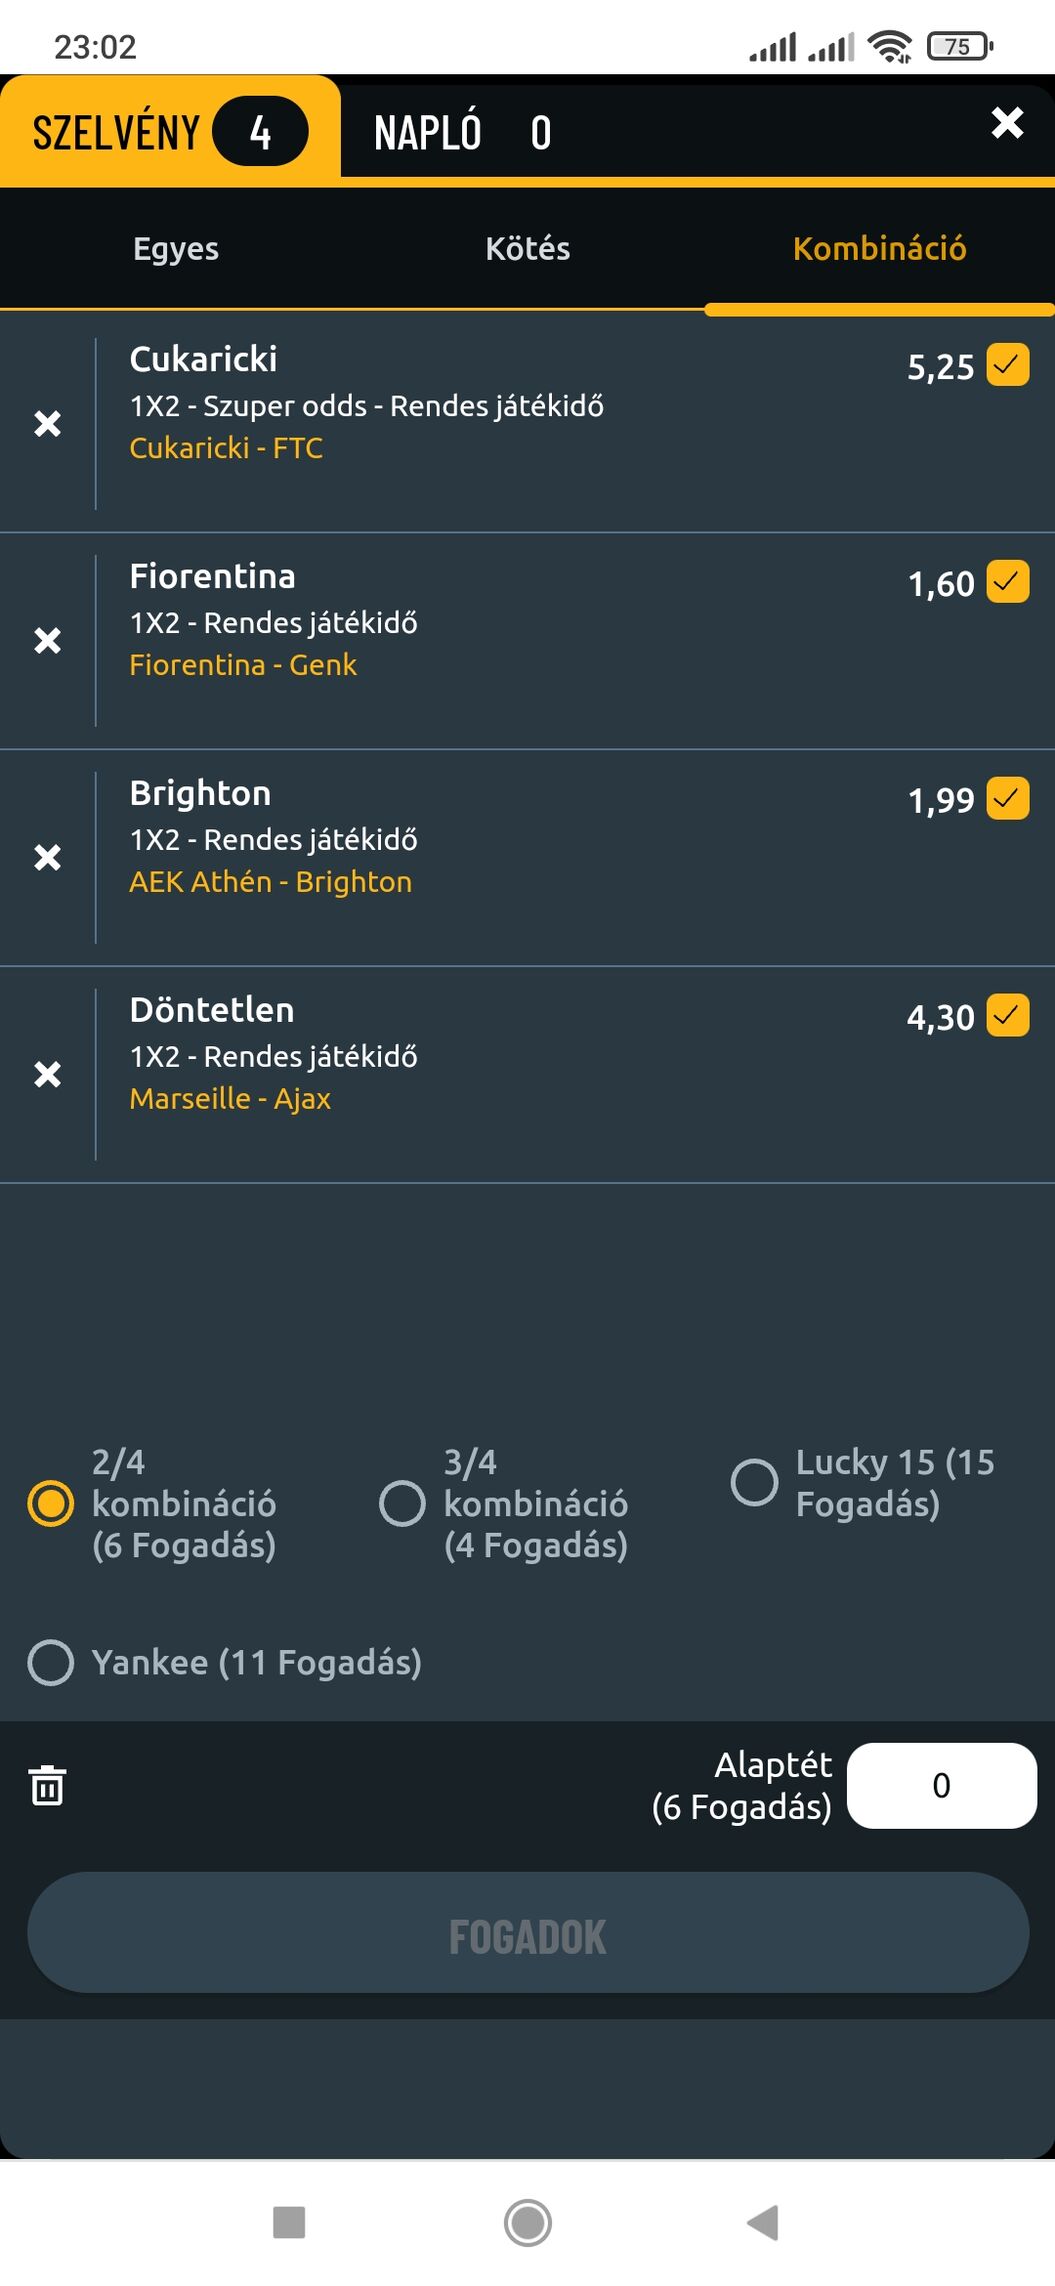Remove the Fiorentina bet with X icon
The height and width of the screenshot is (2286, 1055).
(x=47, y=641)
